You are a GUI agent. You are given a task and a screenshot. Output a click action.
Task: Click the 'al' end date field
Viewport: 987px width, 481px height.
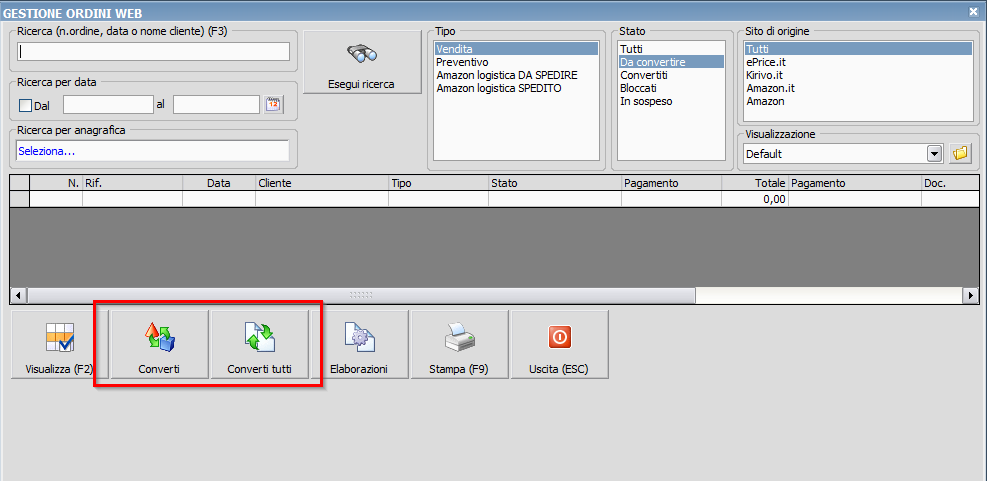pos(217,105)
